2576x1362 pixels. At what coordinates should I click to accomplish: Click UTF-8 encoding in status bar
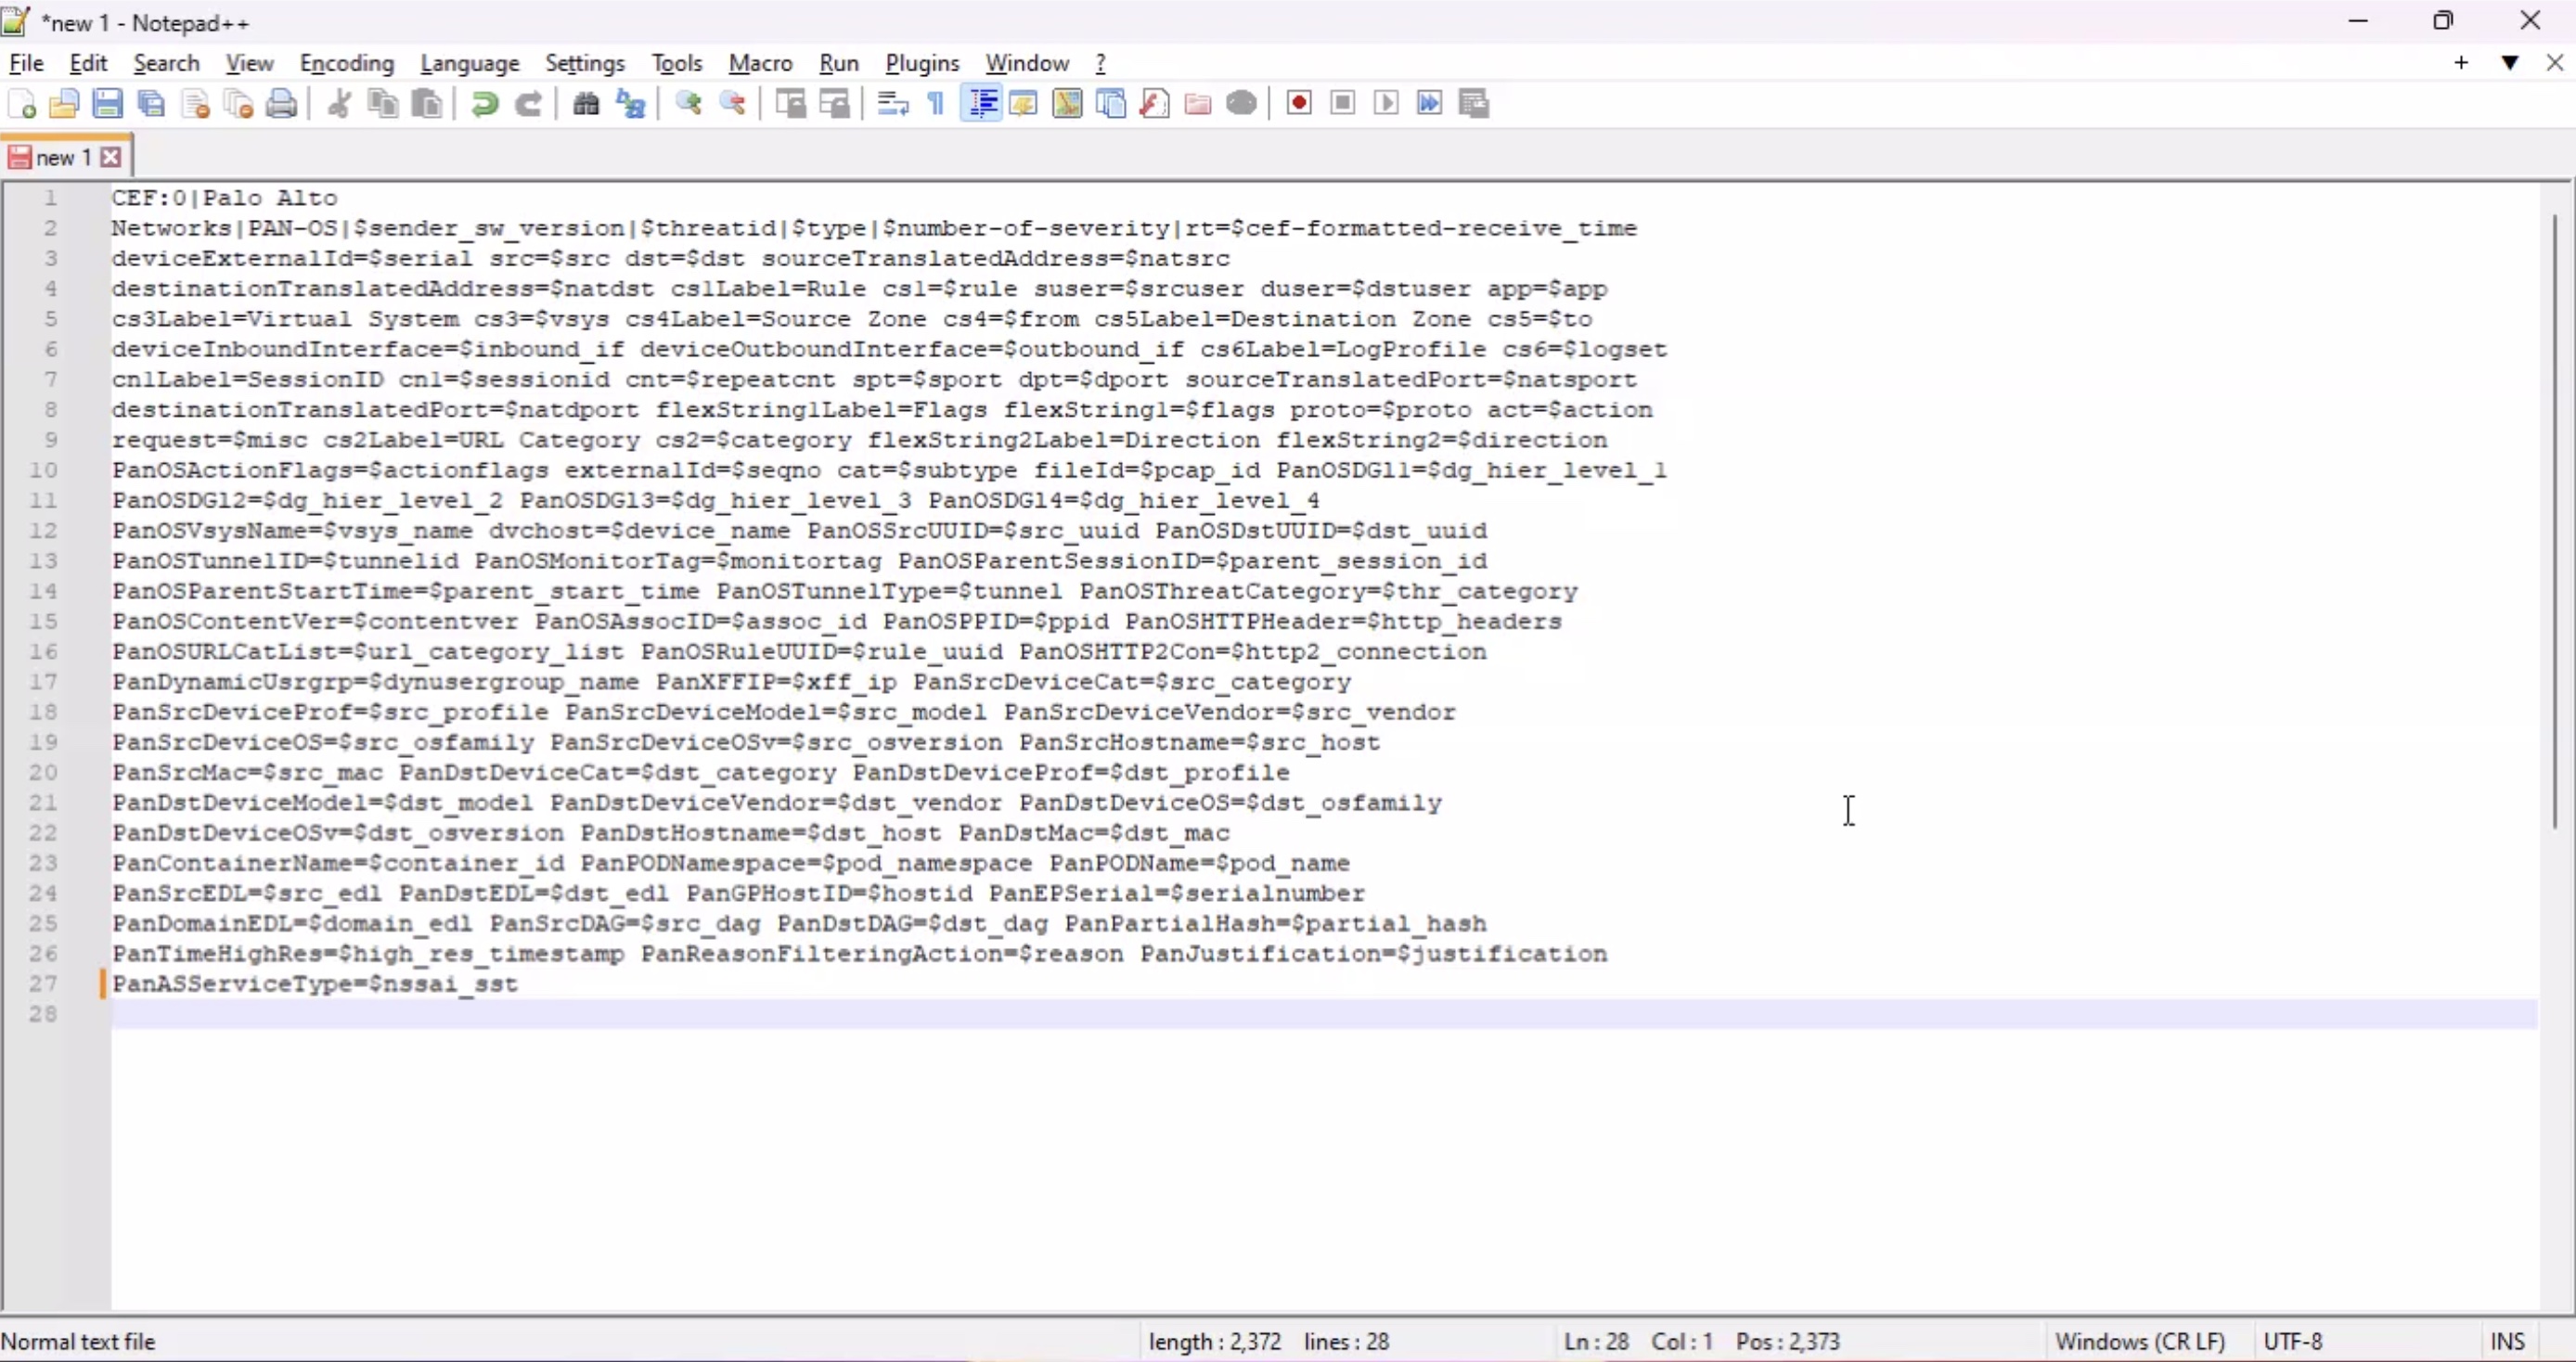(2292, 1341)
